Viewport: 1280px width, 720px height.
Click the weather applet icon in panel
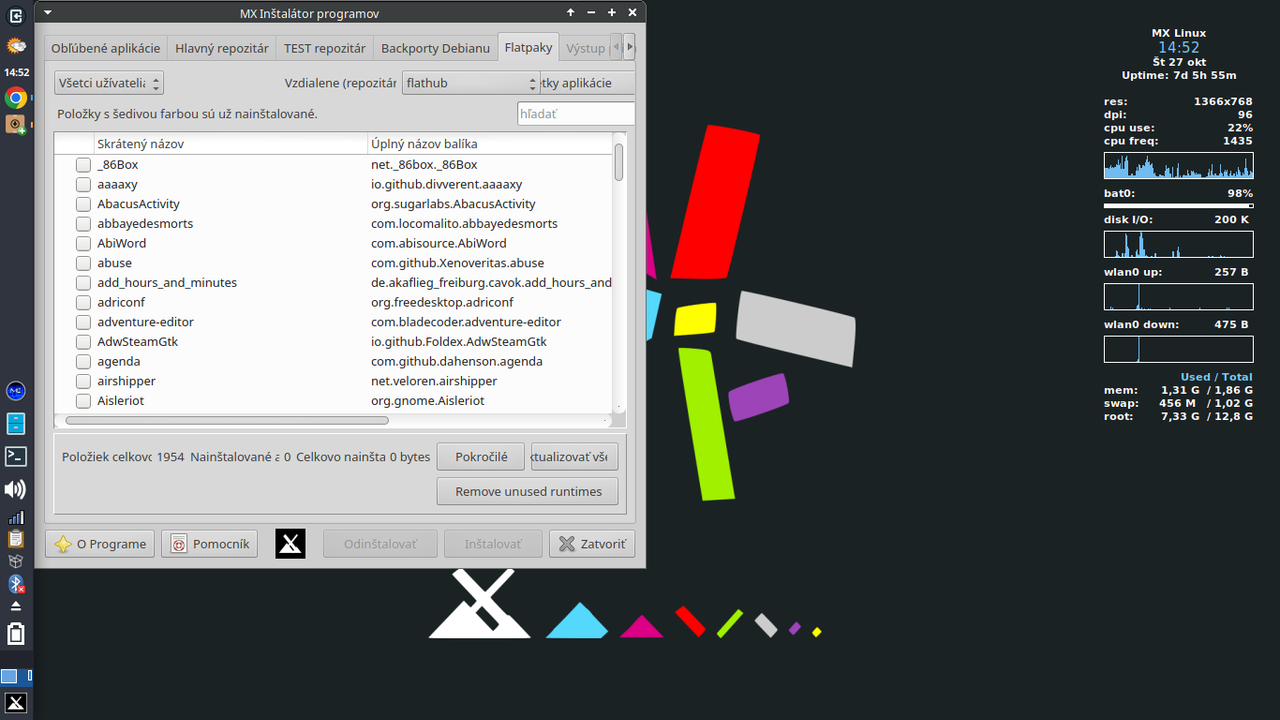pos(16,46)
